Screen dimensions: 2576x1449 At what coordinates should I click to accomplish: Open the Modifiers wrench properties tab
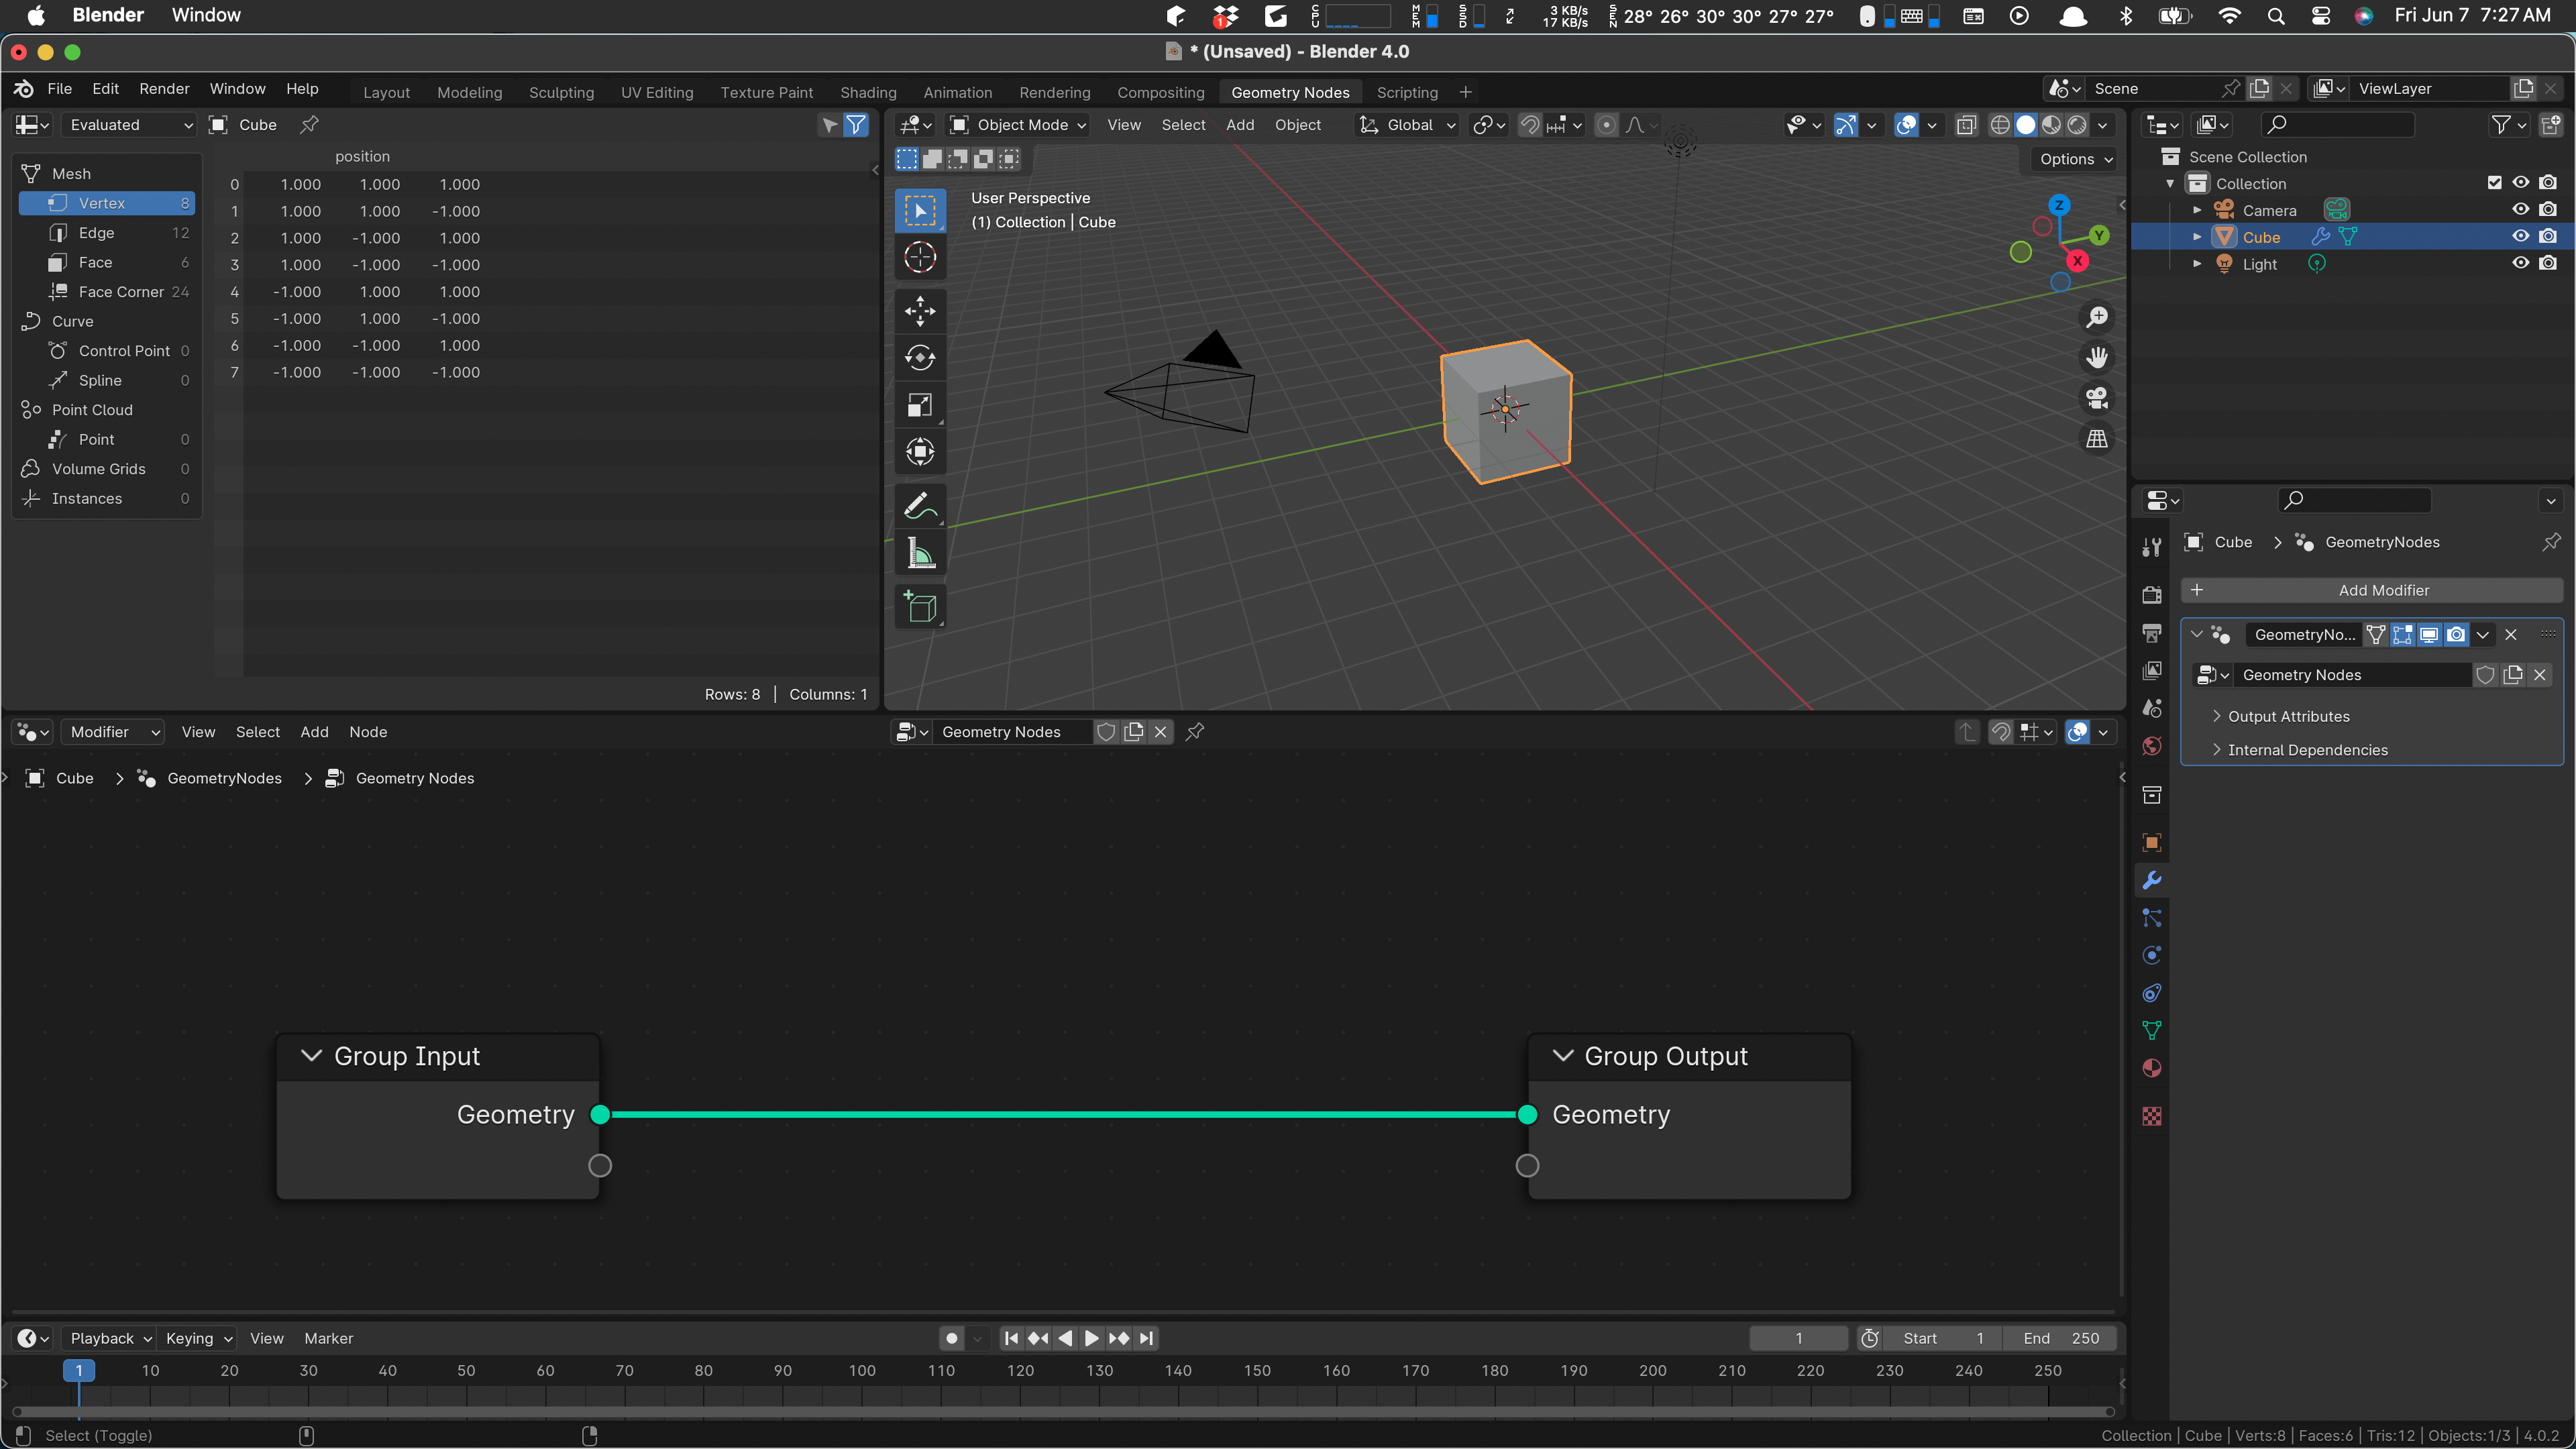pyautogui.click(x=2152, y=880)
